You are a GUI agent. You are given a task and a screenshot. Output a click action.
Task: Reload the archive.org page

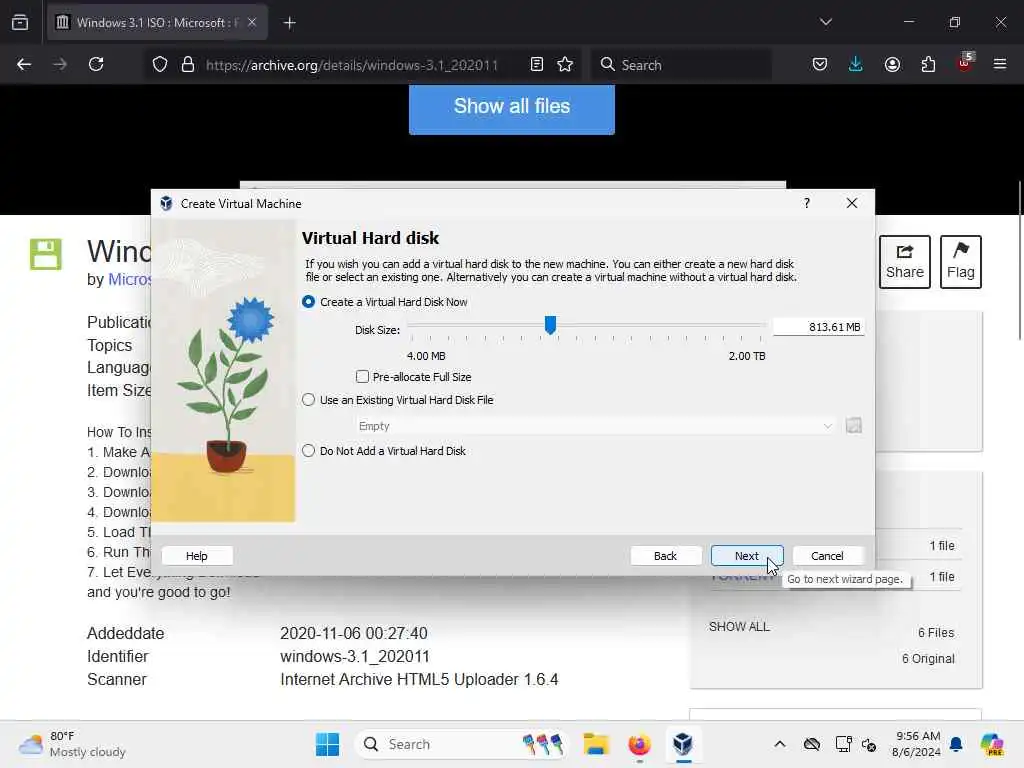pos(97,65)
